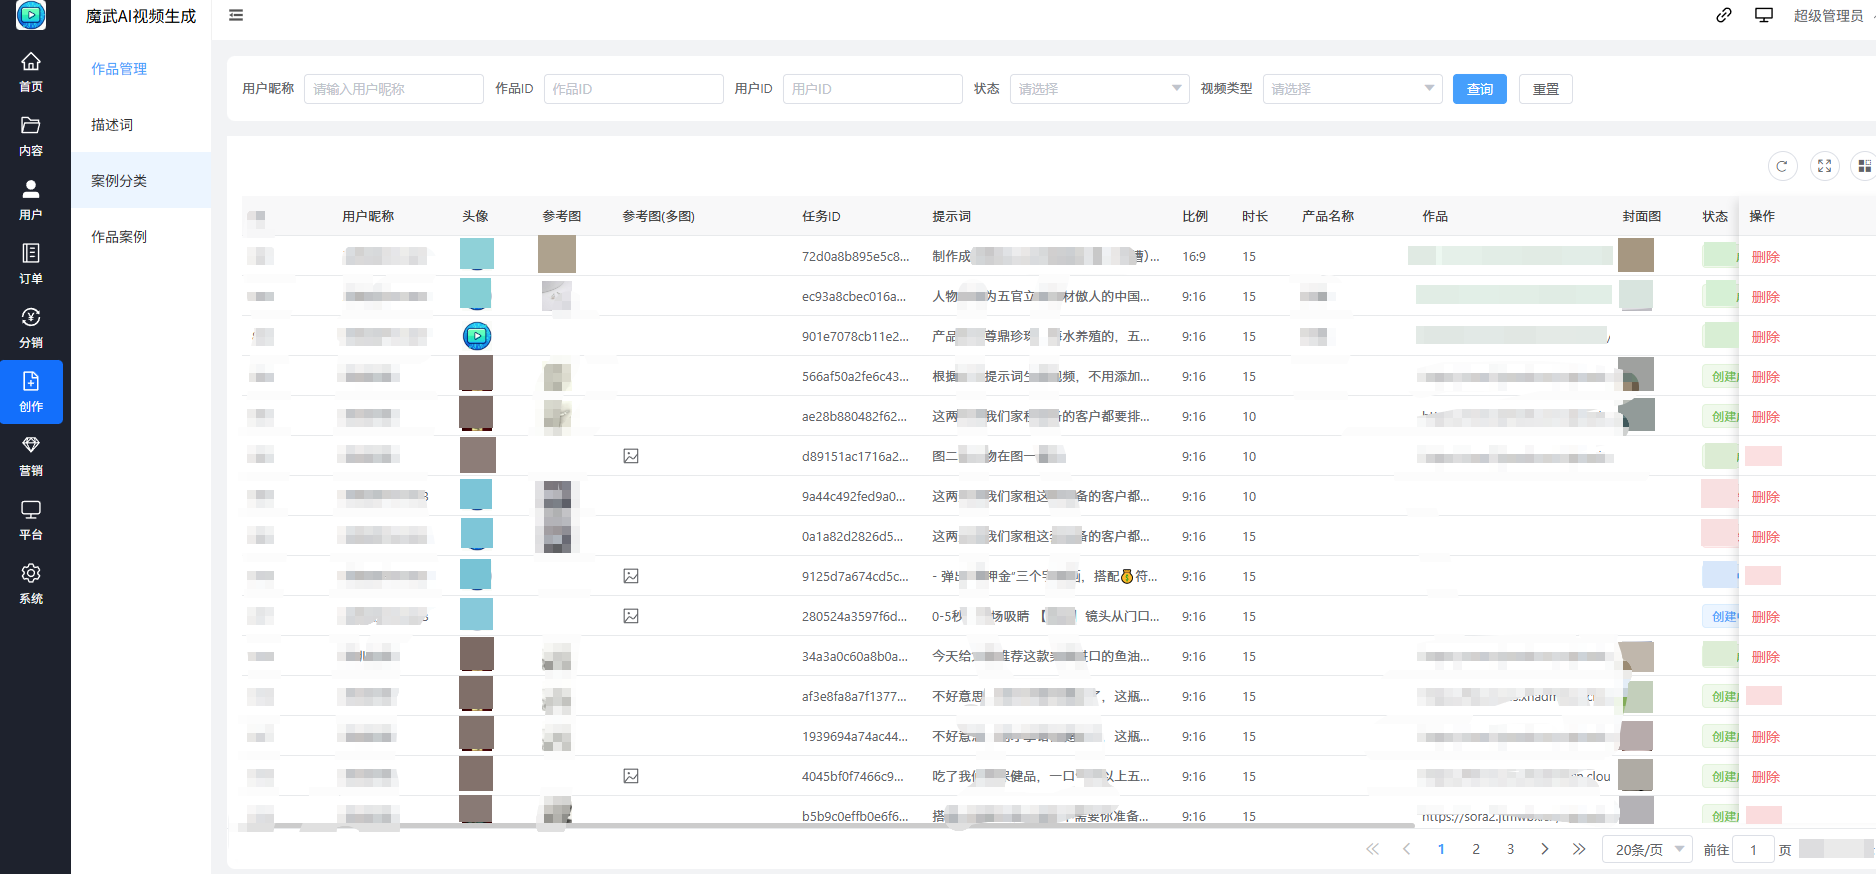Expand the 状态 status dropdown
This screenshot has height=874, width=1876.
(1099, 89)
